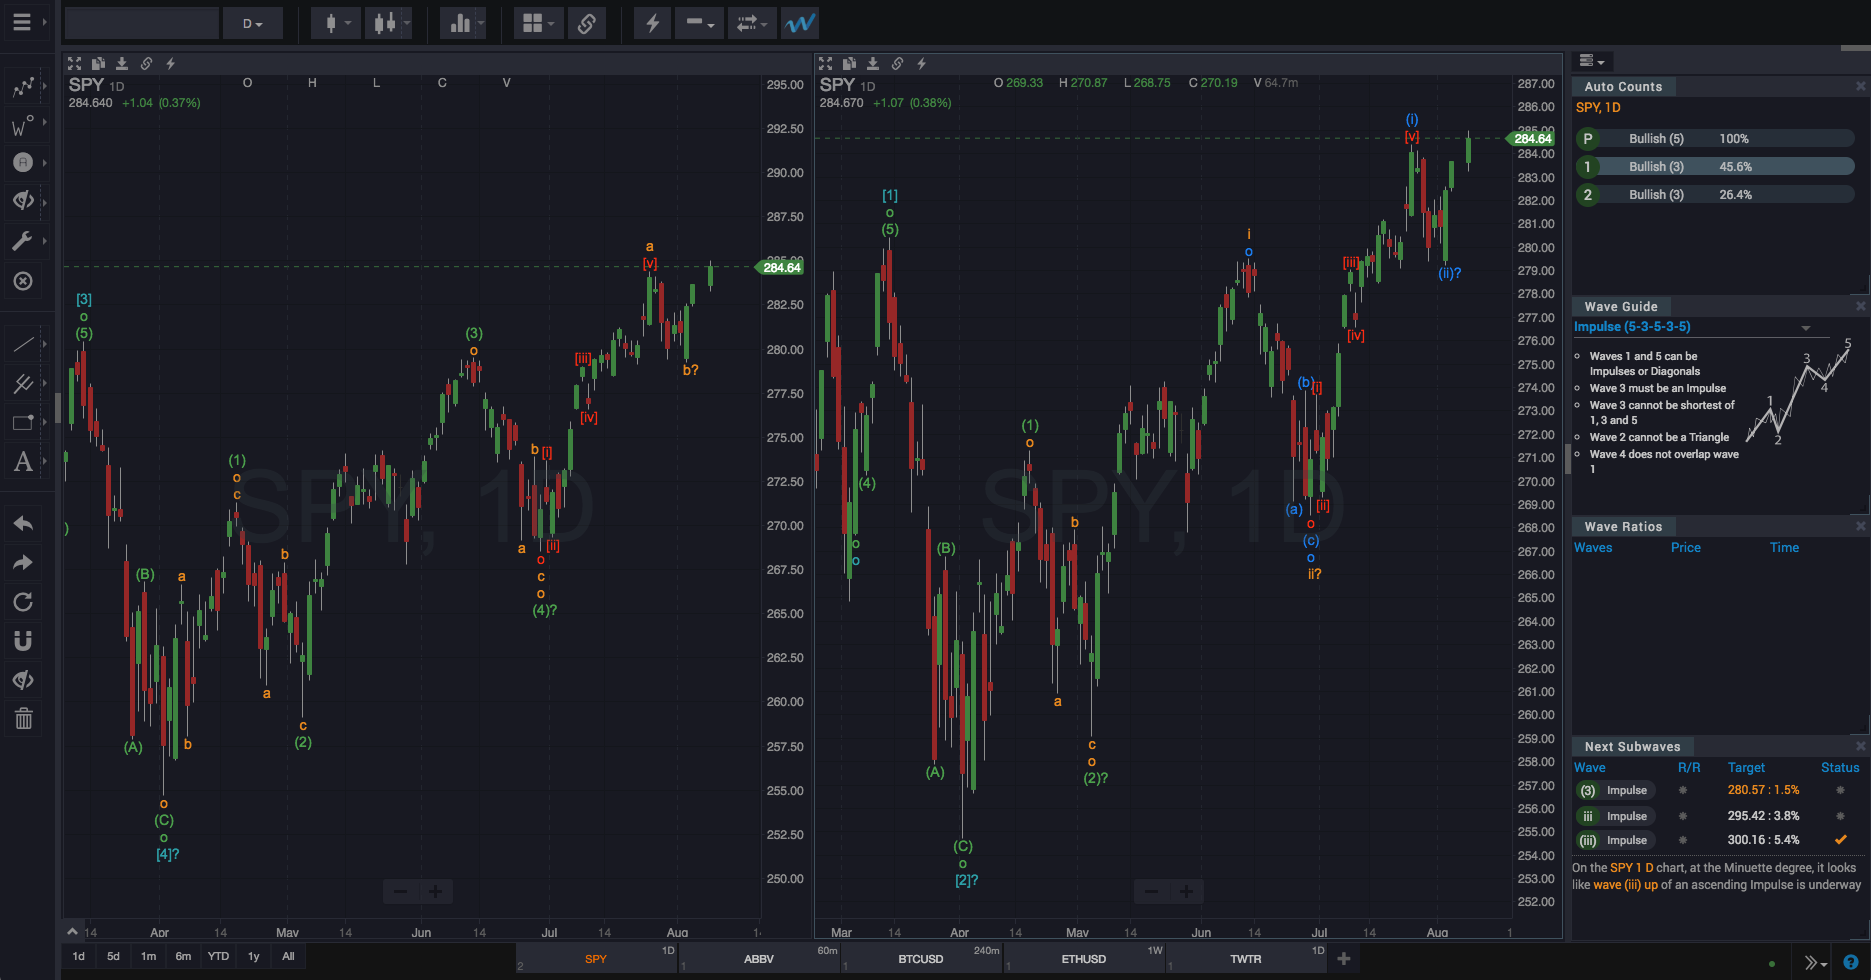The height and width of the screenshot is (980, 1871).
Task: Set range to YTD
Action: pyautogui.click(x=218, y=956)
